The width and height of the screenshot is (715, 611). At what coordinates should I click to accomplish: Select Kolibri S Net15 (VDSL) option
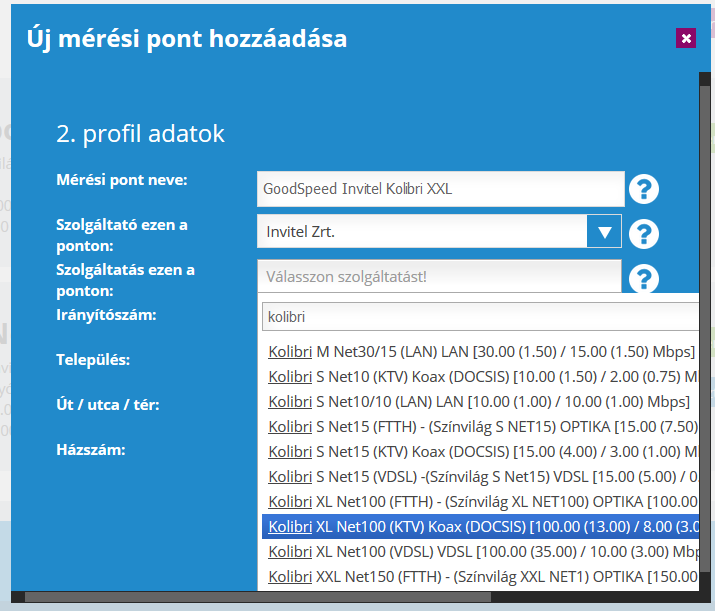coord(480,477)
